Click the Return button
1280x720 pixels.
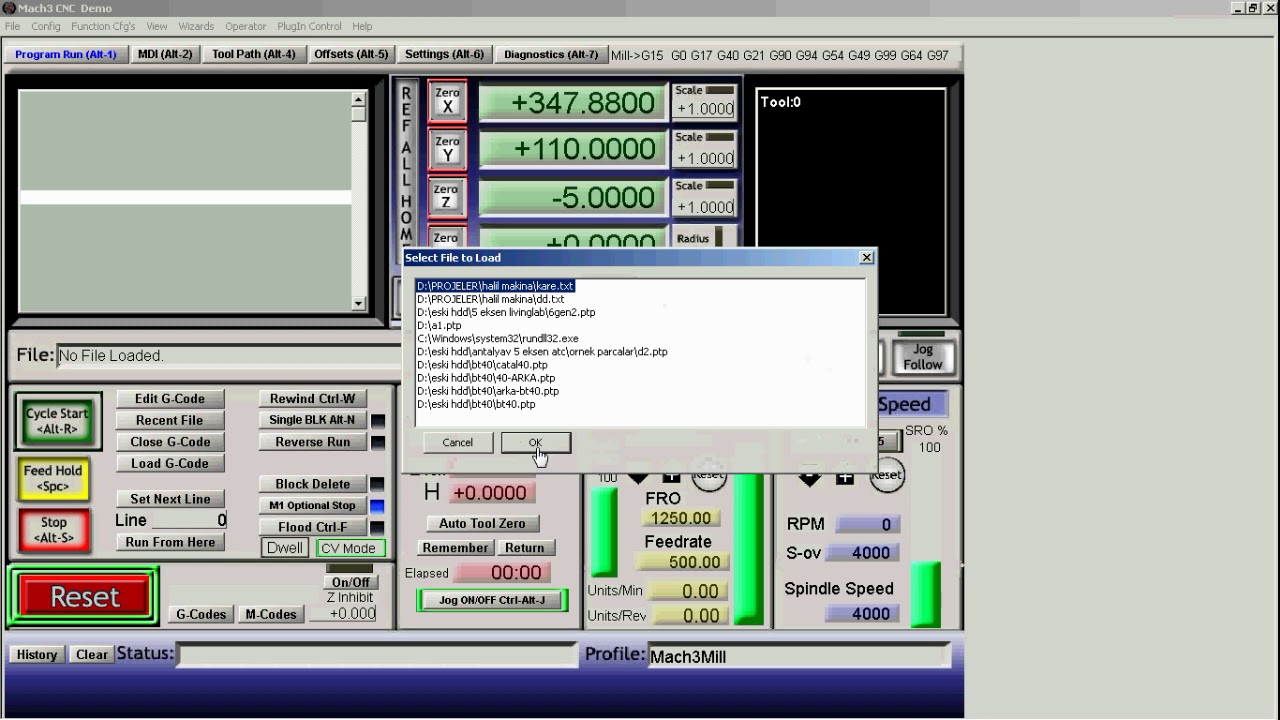click(524, 548)
